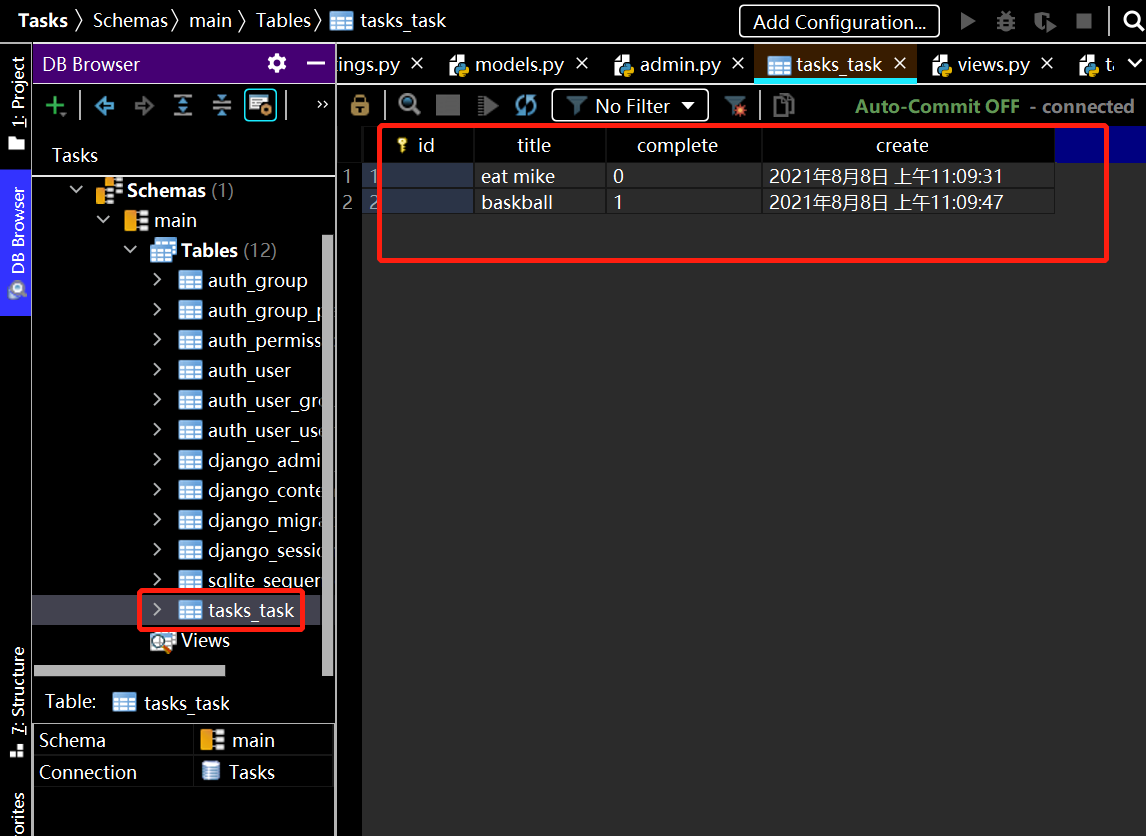Screen dimensions: 1146x836
Task: Select django_migrations table in tree
Action: 250,520
